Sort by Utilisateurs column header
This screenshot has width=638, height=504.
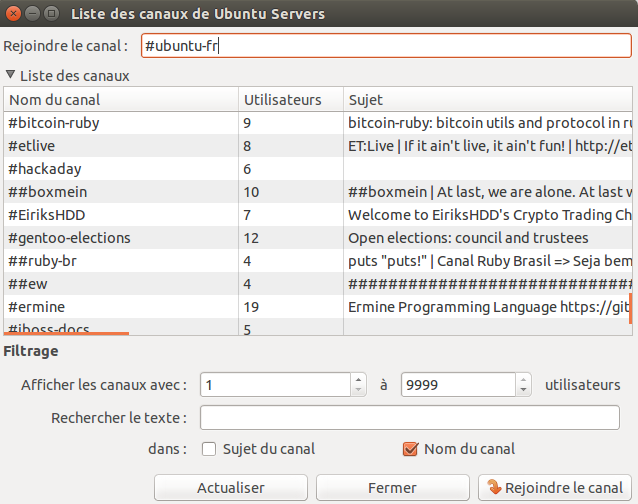(x=291, y=100)
